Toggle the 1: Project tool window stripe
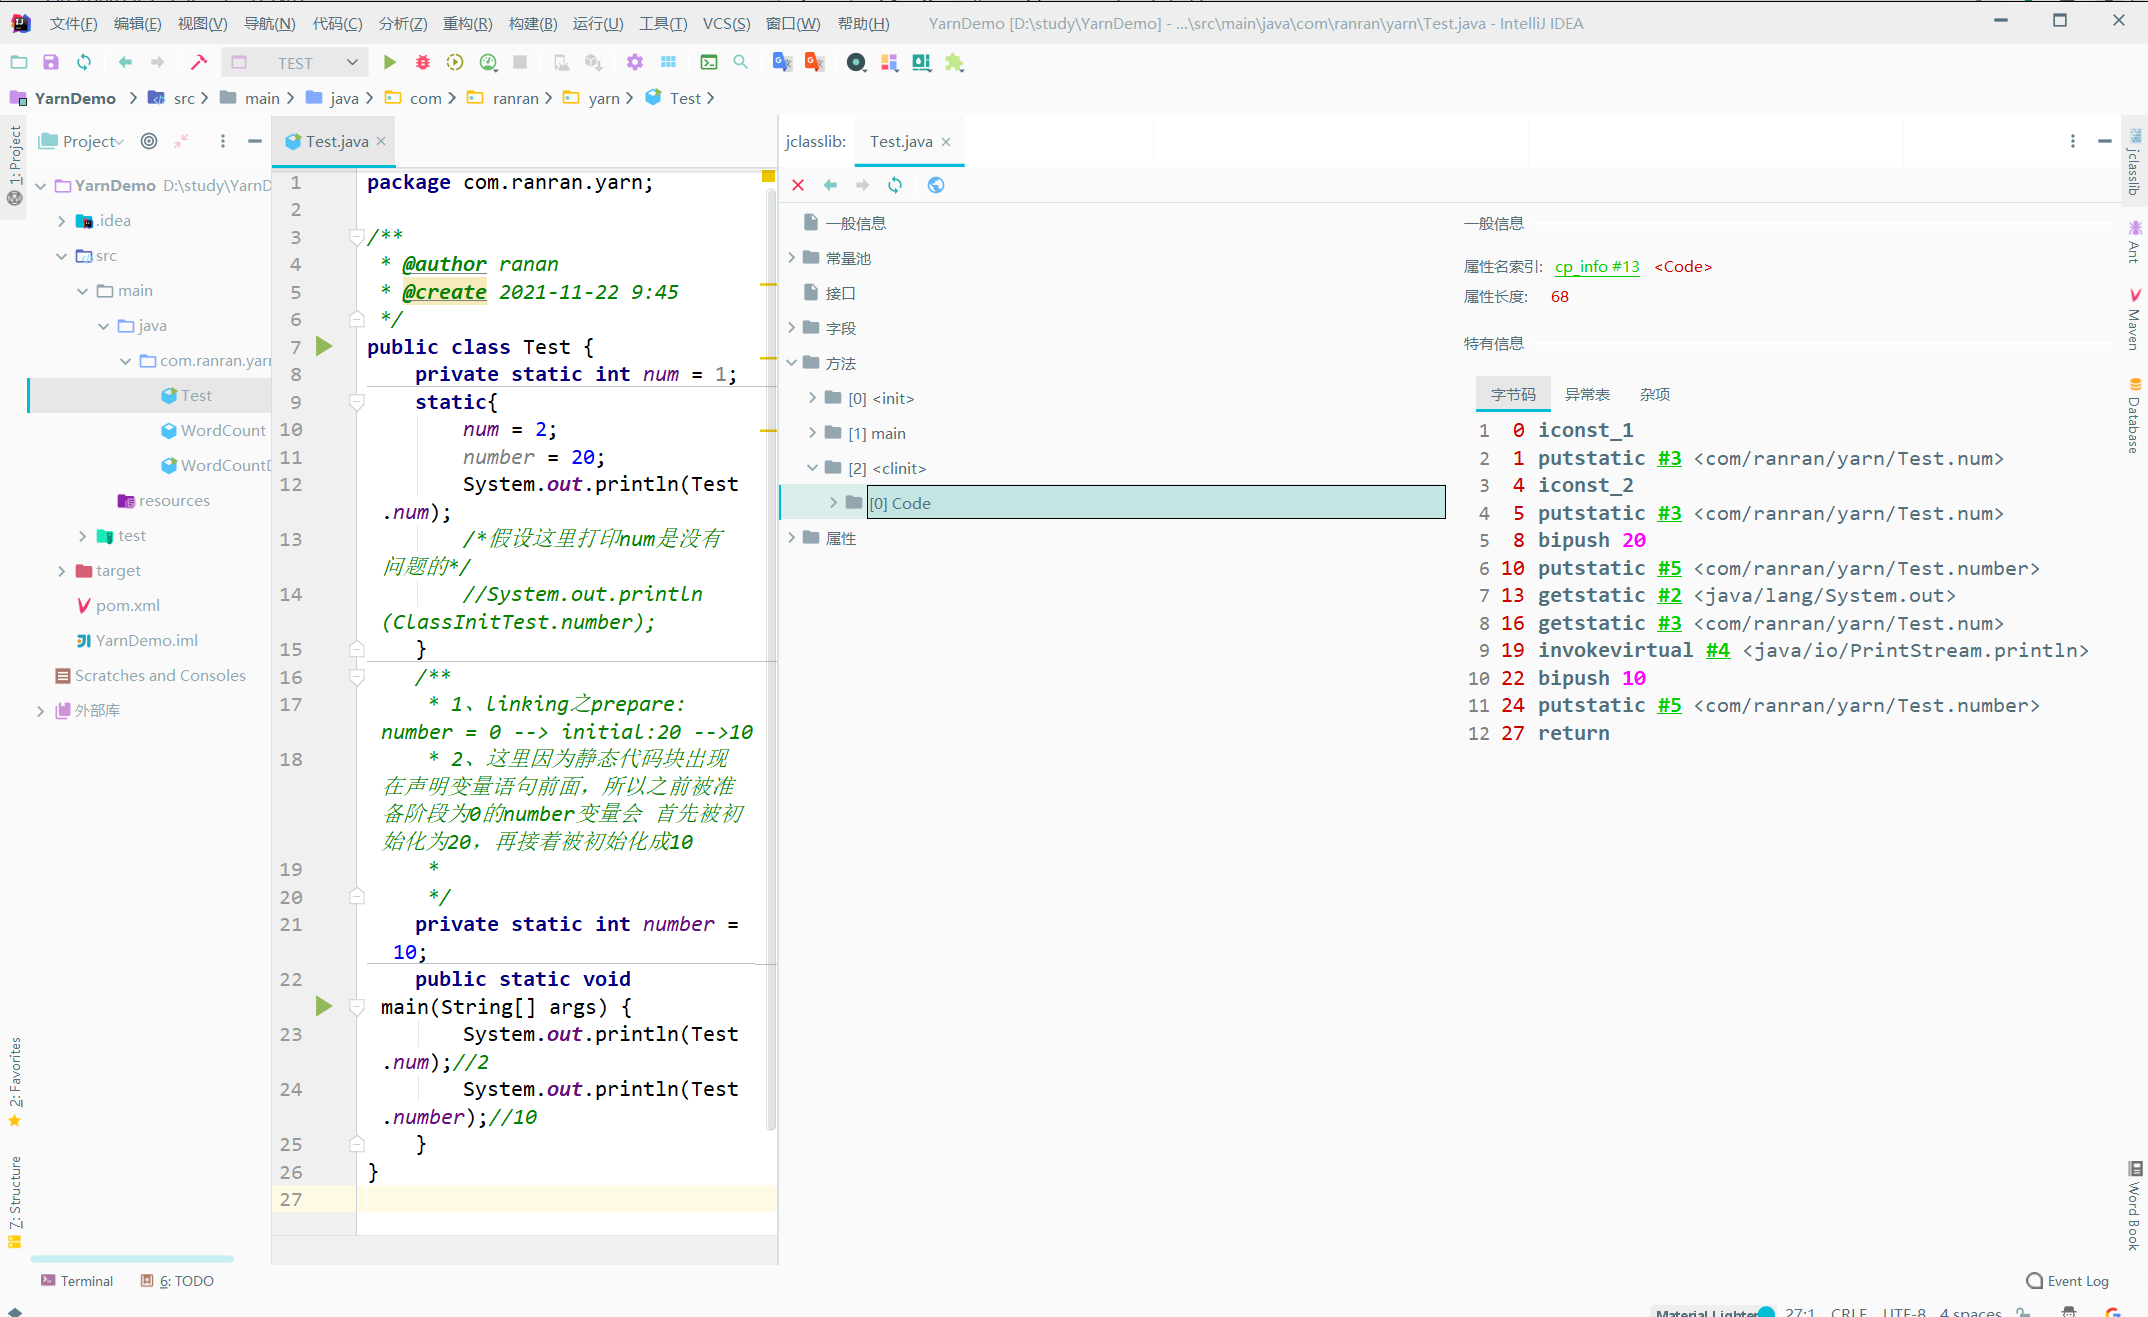 [15, 155]
